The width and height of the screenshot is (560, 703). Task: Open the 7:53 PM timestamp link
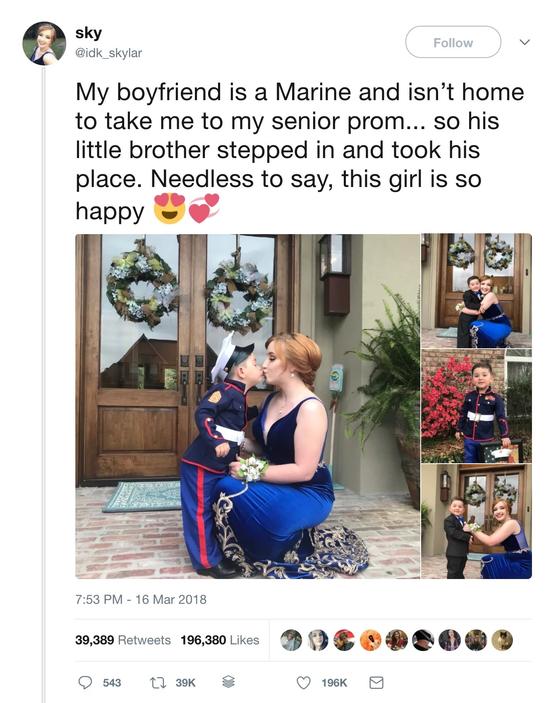pyautogui.click(x=141, y=599)
